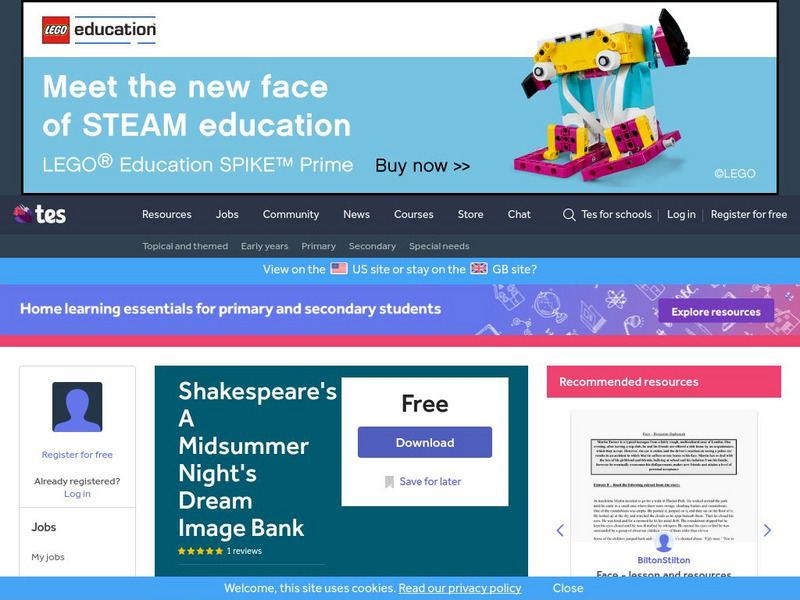This screenshot has width=800, height=600.
Task: Click Register for free in header
Action: (749, 214)
